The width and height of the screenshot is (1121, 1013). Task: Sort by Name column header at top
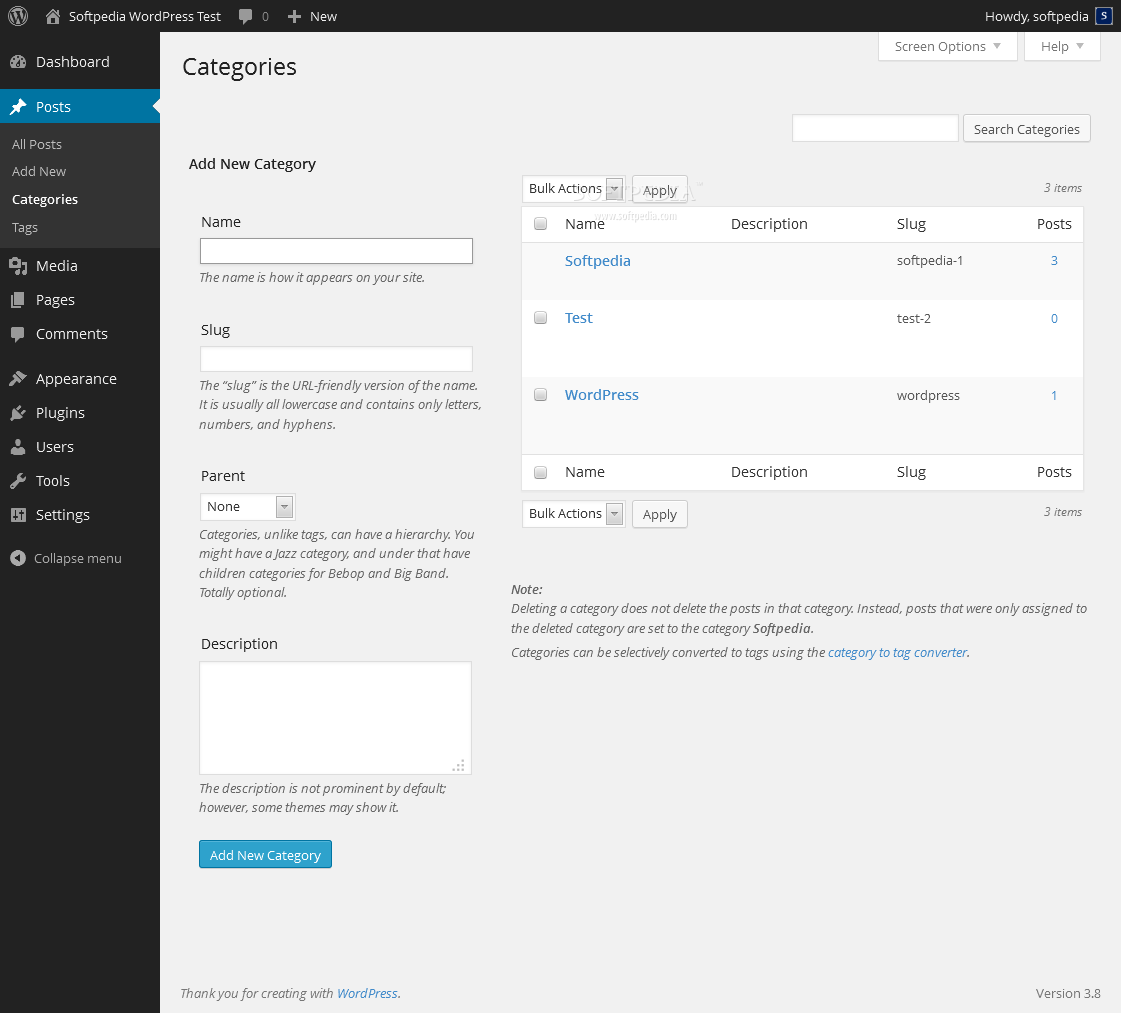tap(585, 224)
